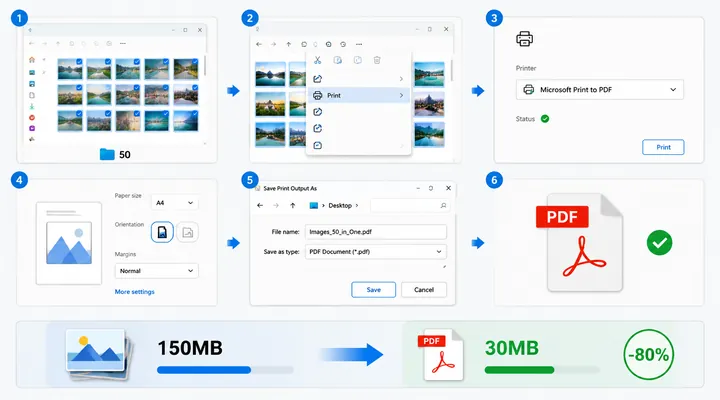Open the three-dots menu in step 1 toolbar
This screenshot has height=400, width=720.
click(123, 44)
